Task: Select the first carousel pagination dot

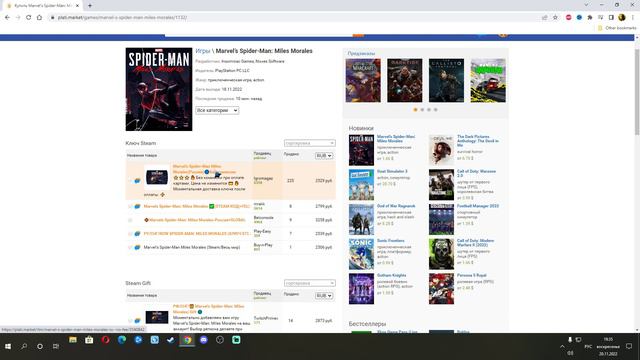Action: [x=416, y=110]
